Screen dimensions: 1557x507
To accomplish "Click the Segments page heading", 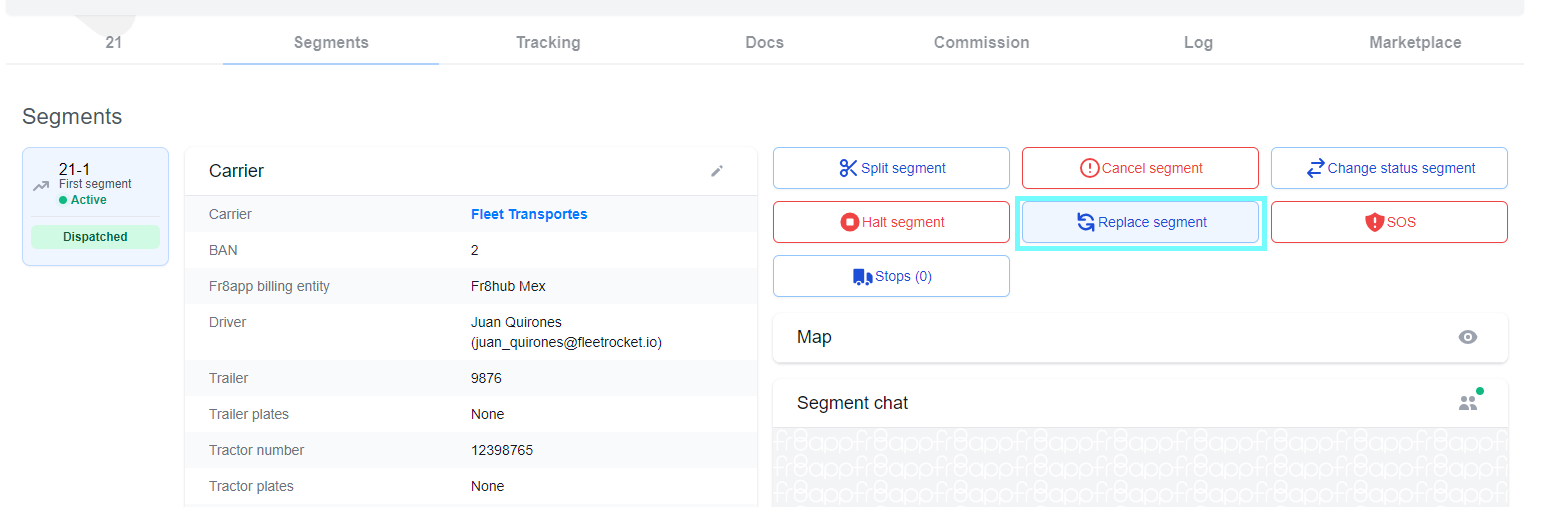I will (72, 116).
